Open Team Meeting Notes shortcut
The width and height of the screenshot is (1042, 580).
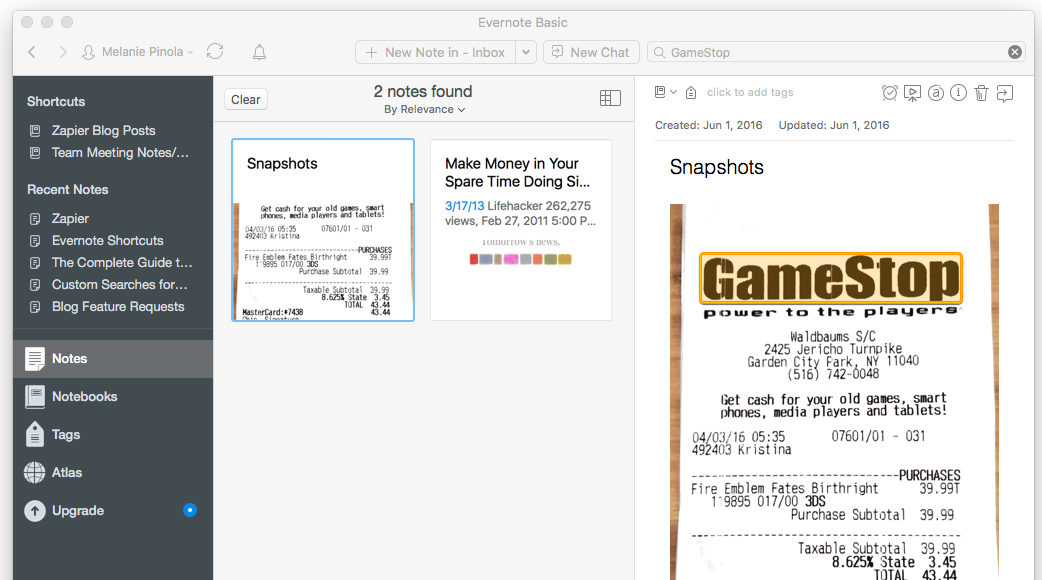click(120, 153)
